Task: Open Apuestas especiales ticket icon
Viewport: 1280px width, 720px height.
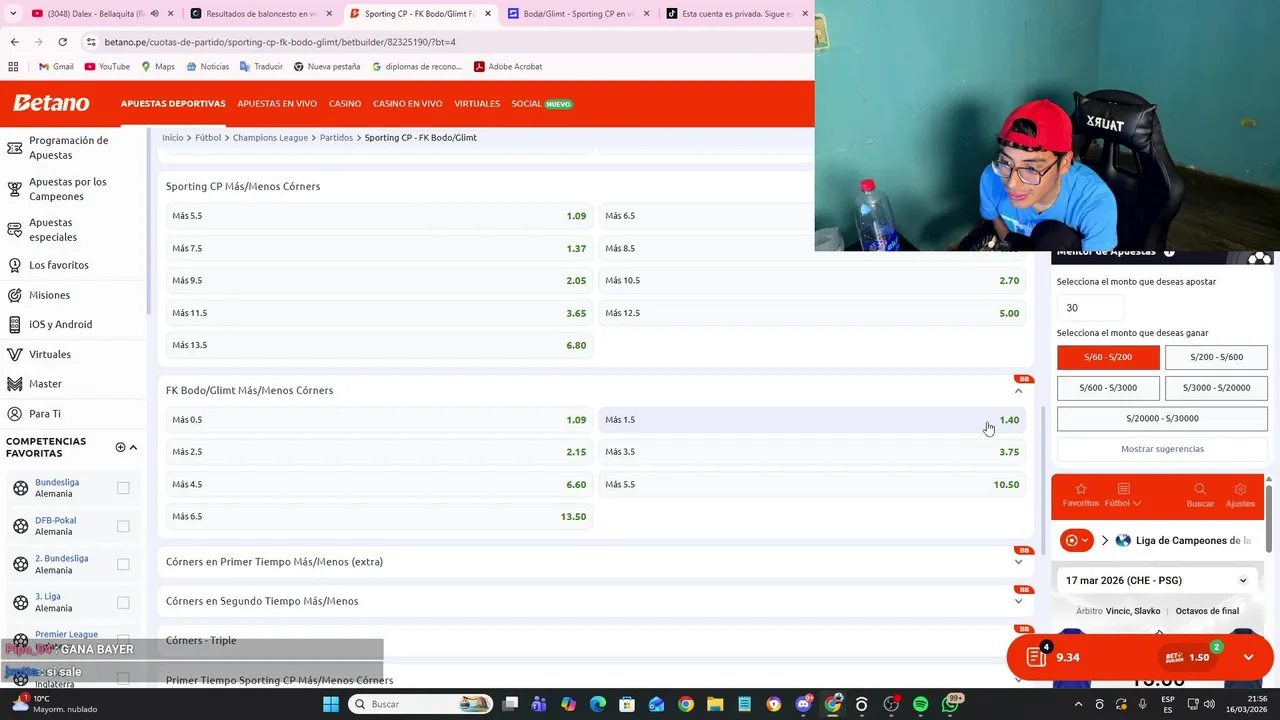Action: [14, 230]
